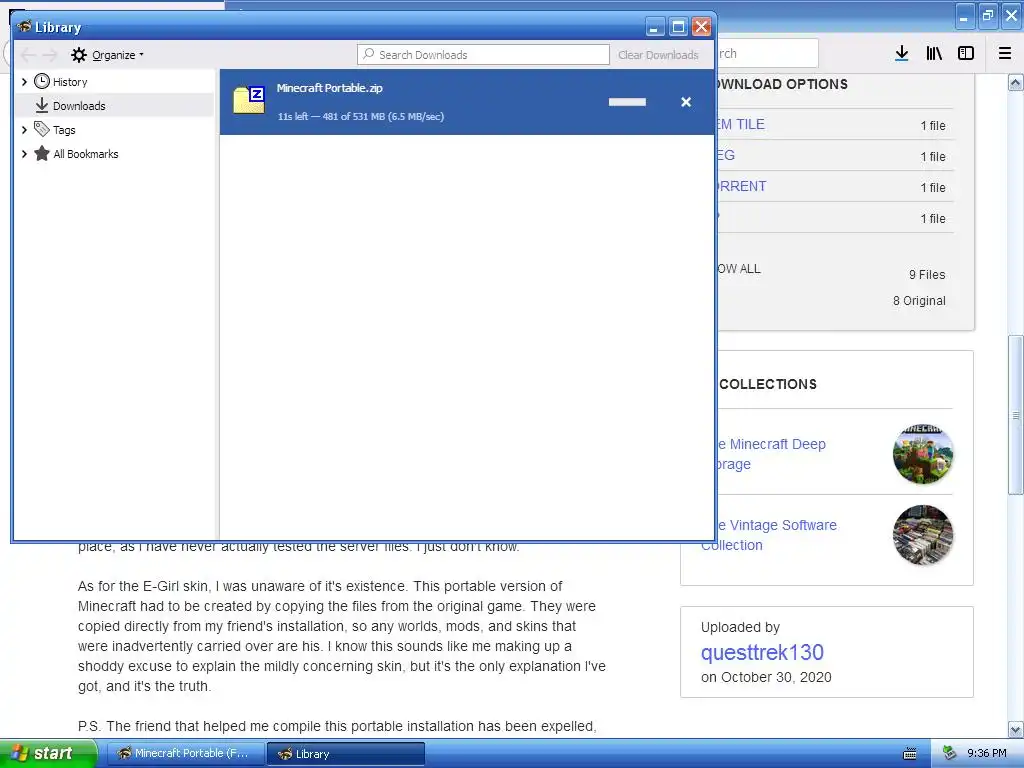The image size is (1024, 768).
Task: Click the 9 Files count text
Action: tap(927, 274)
